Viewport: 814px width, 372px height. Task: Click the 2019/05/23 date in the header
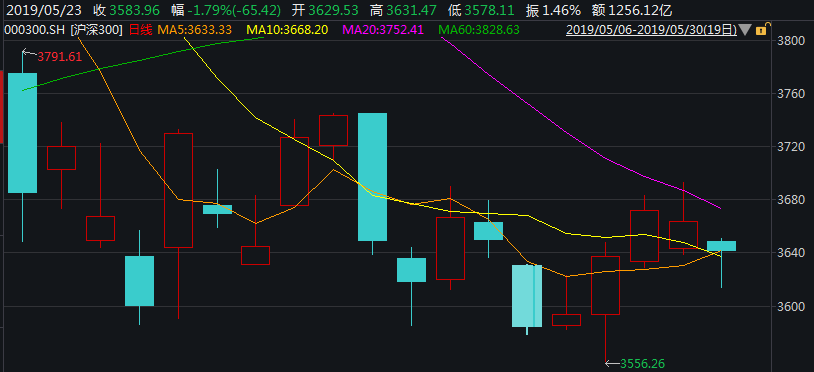click(x=43, y=9)
